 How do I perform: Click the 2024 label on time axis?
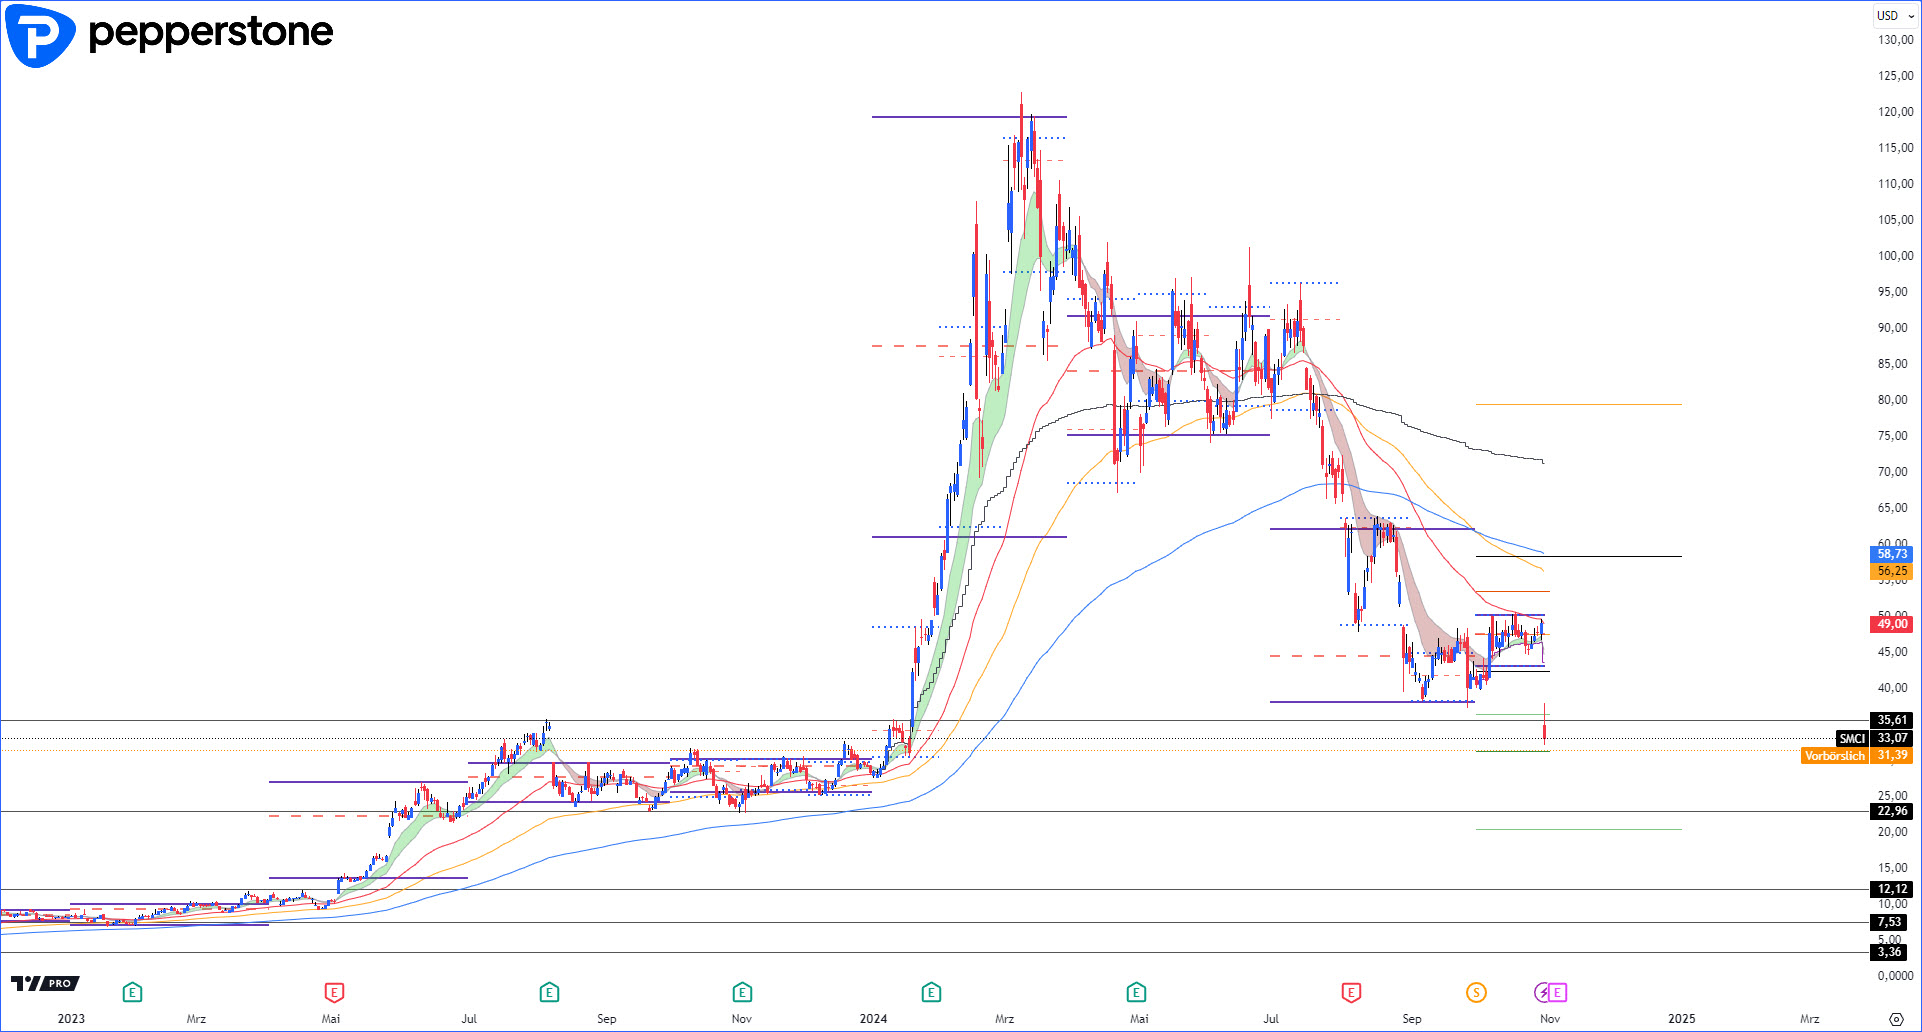pyautogui.click(x=873, y=1019)
